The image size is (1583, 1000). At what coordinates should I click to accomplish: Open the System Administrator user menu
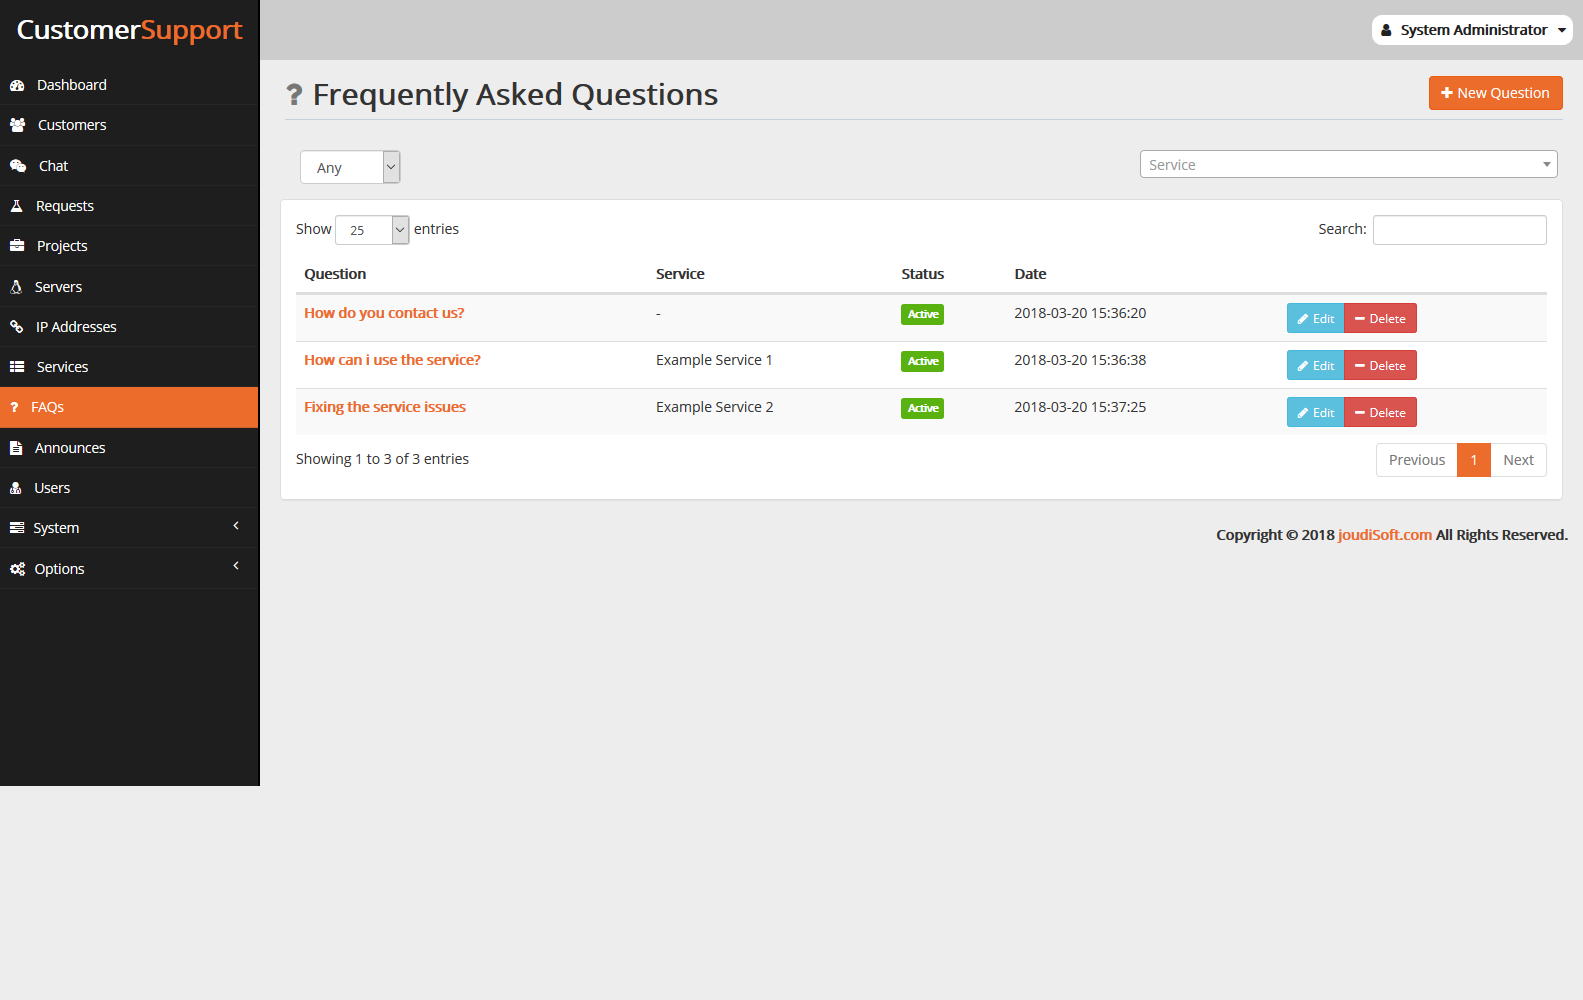click(1472, 30)
